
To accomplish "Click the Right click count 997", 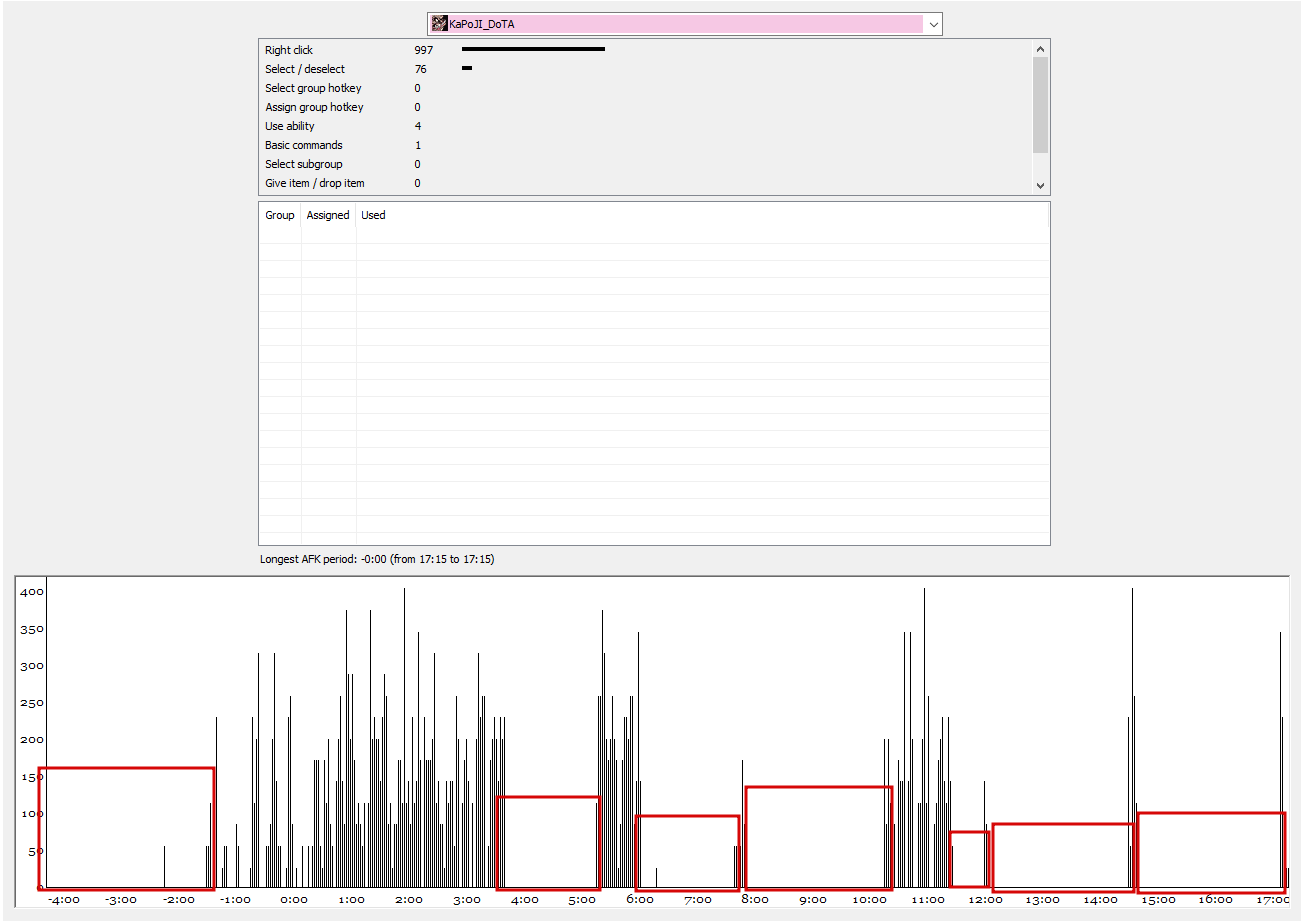I will (x=424, y=50).
